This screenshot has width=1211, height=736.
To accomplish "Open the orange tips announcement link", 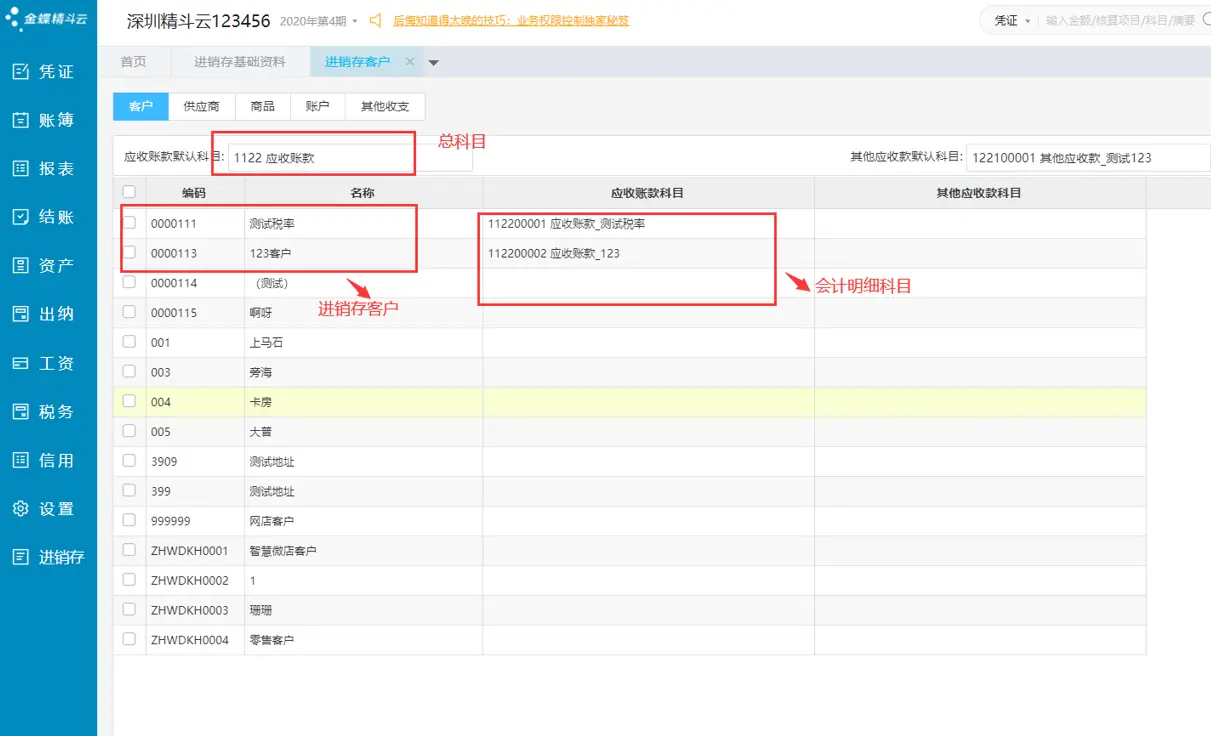I will pyautogui.click(x=510, y=21).
